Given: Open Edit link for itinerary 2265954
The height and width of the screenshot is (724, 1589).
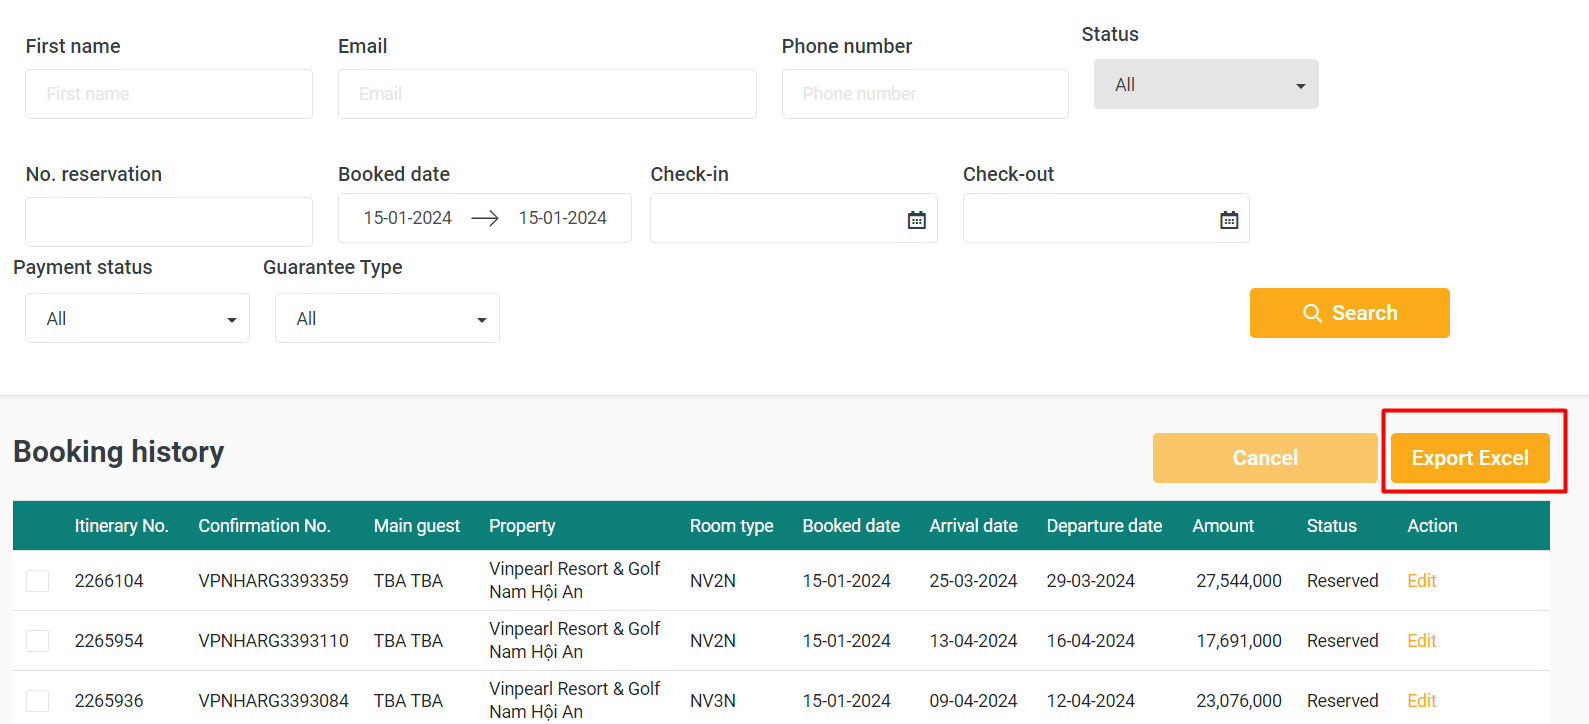Looking at the screenshot, I should tap(1421, 641).
